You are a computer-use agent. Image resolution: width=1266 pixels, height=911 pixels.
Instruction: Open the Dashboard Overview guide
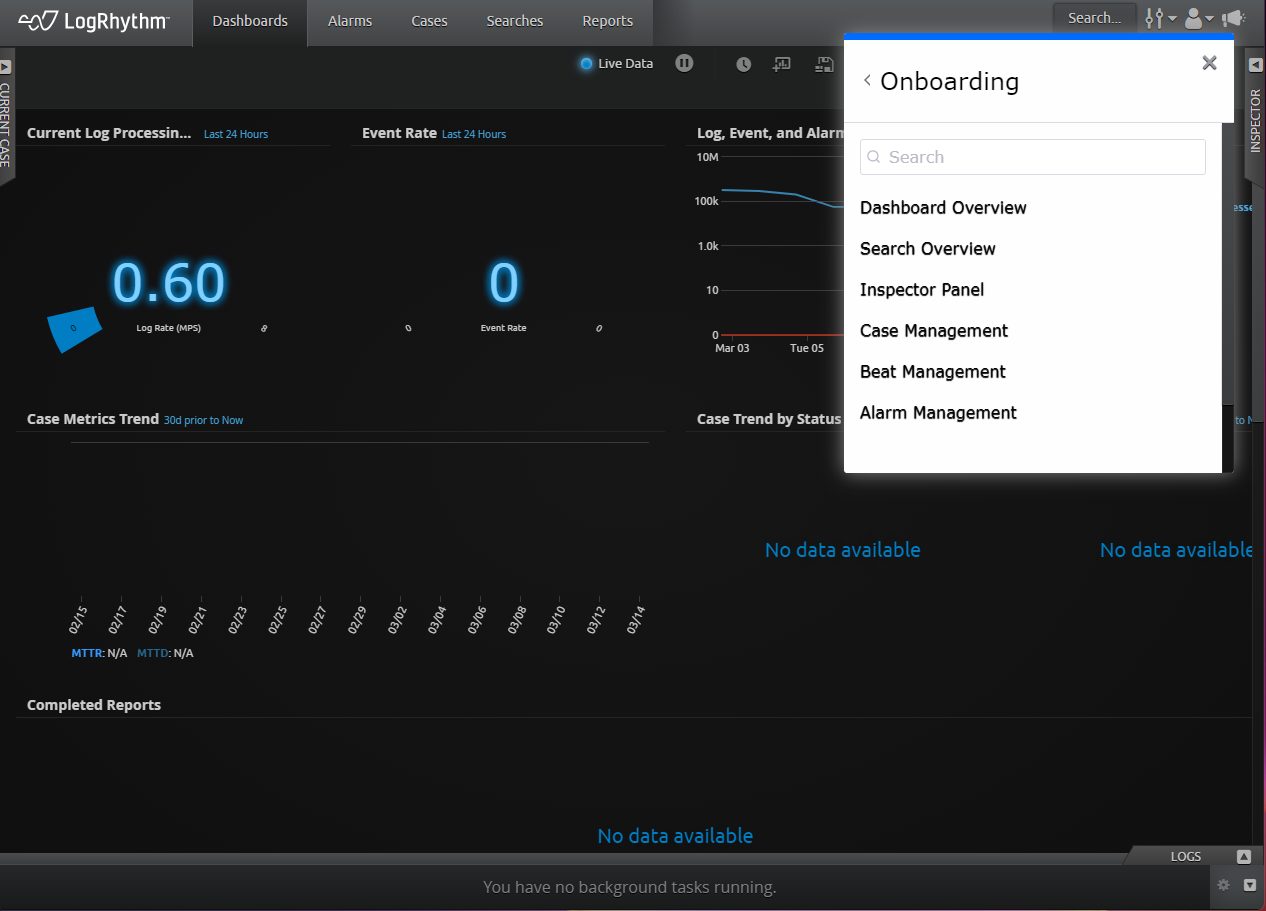coord(943,208)
